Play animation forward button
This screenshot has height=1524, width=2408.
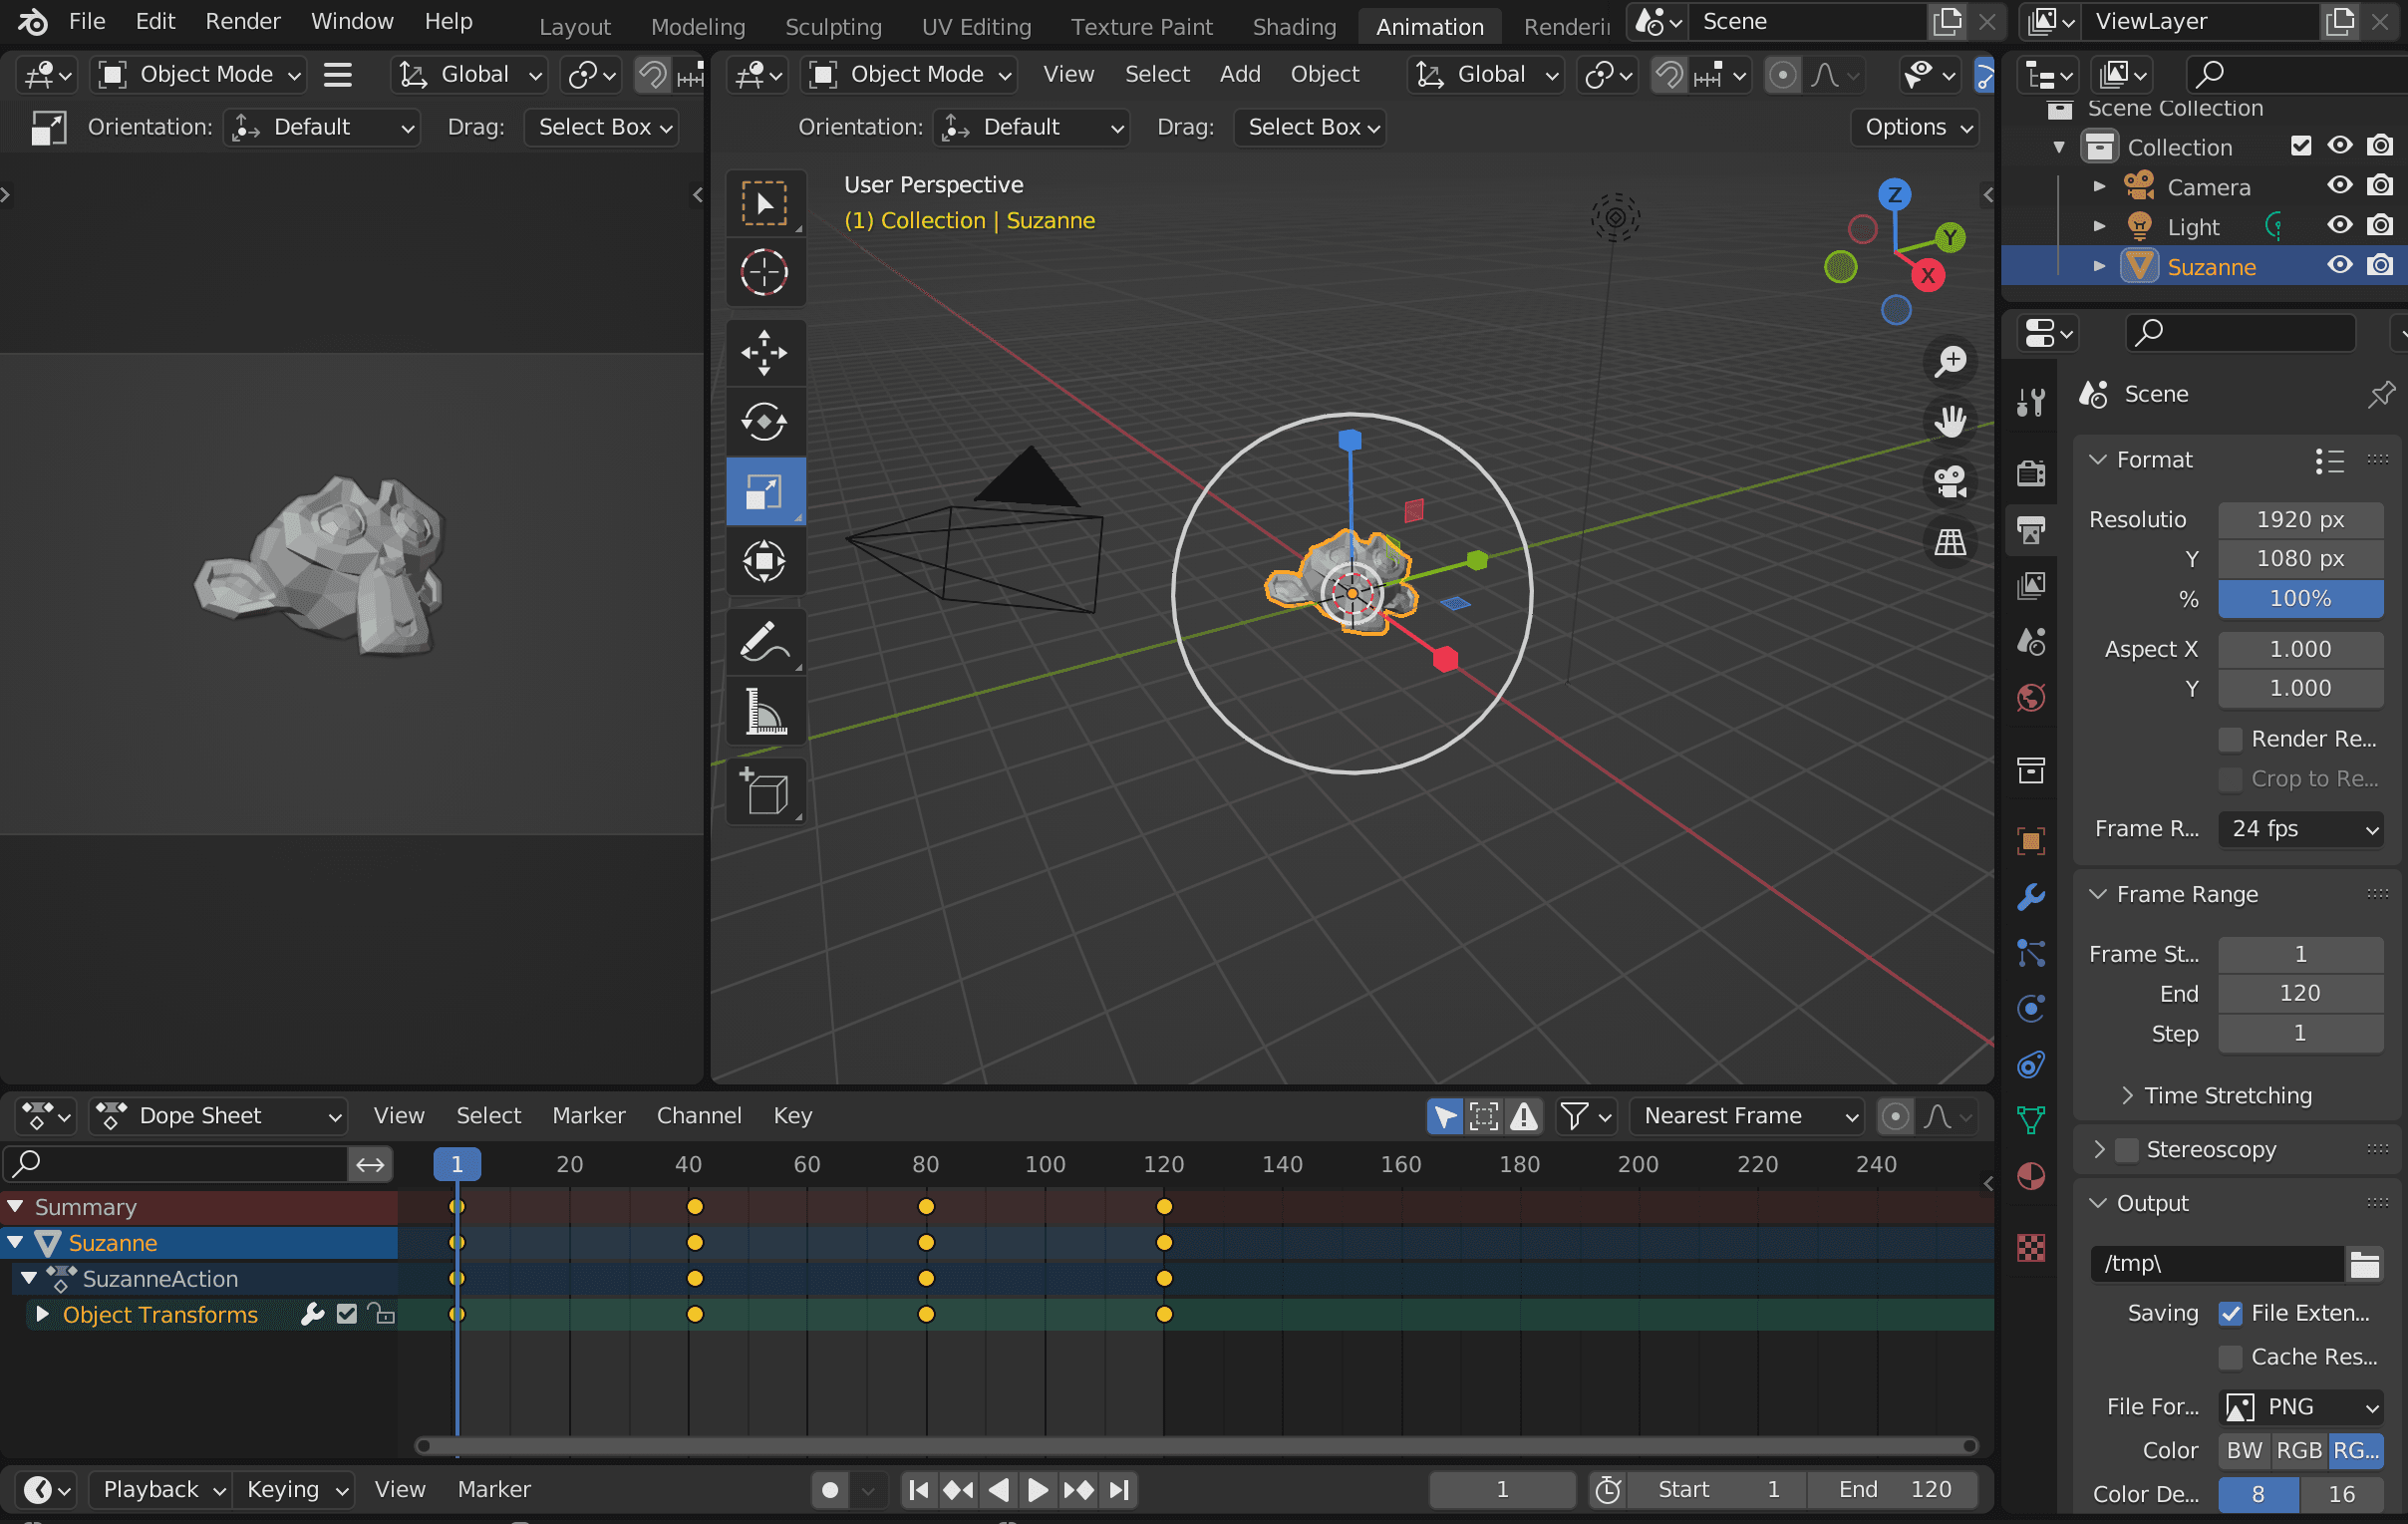tap(1037, 1490)
